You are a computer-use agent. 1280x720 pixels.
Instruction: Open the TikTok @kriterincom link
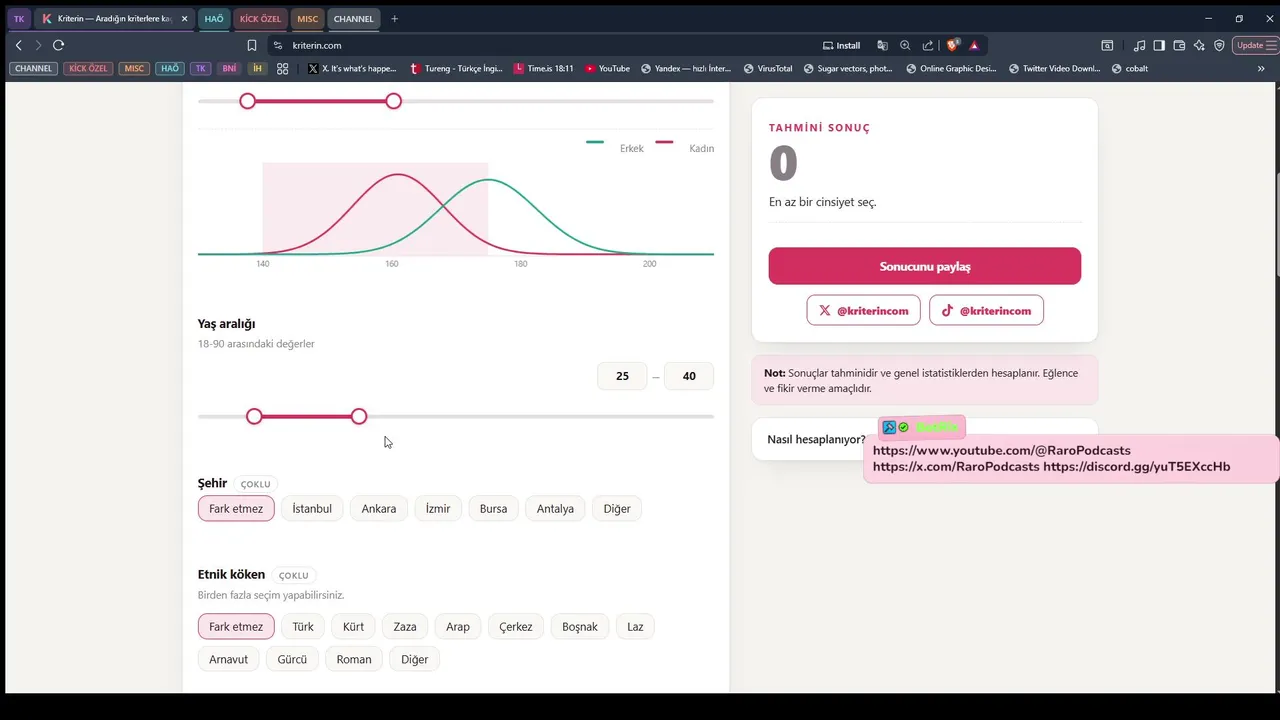pos(986,310)
